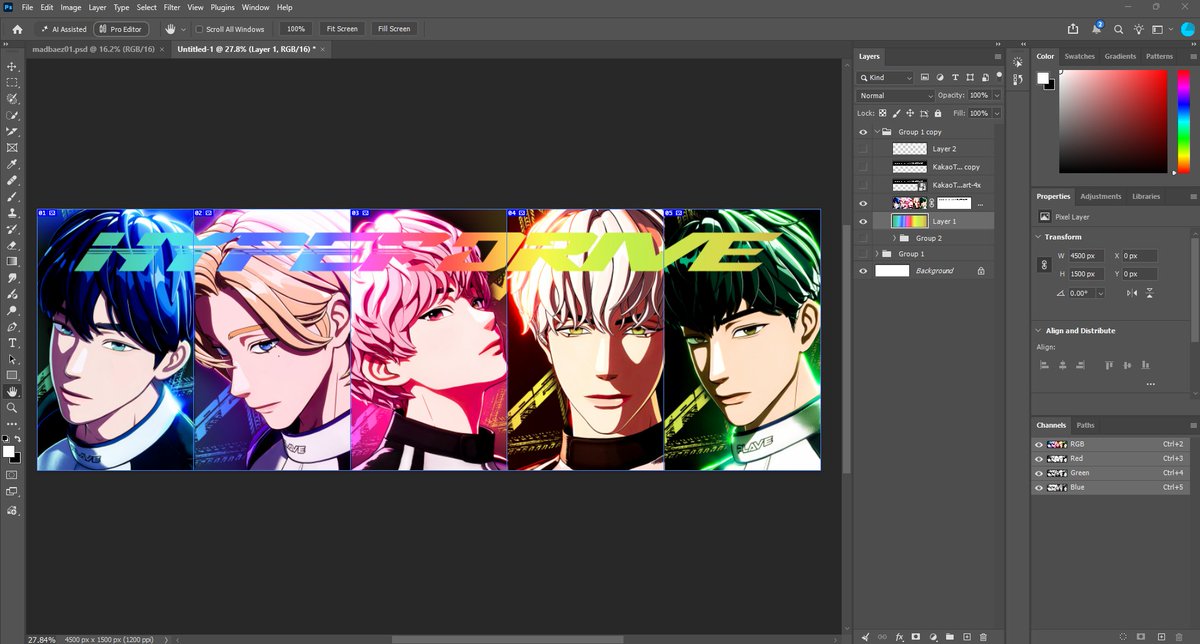Hide Group 1 copy visibility eye
Viewport: 1200px width, 644px height.
863,132
